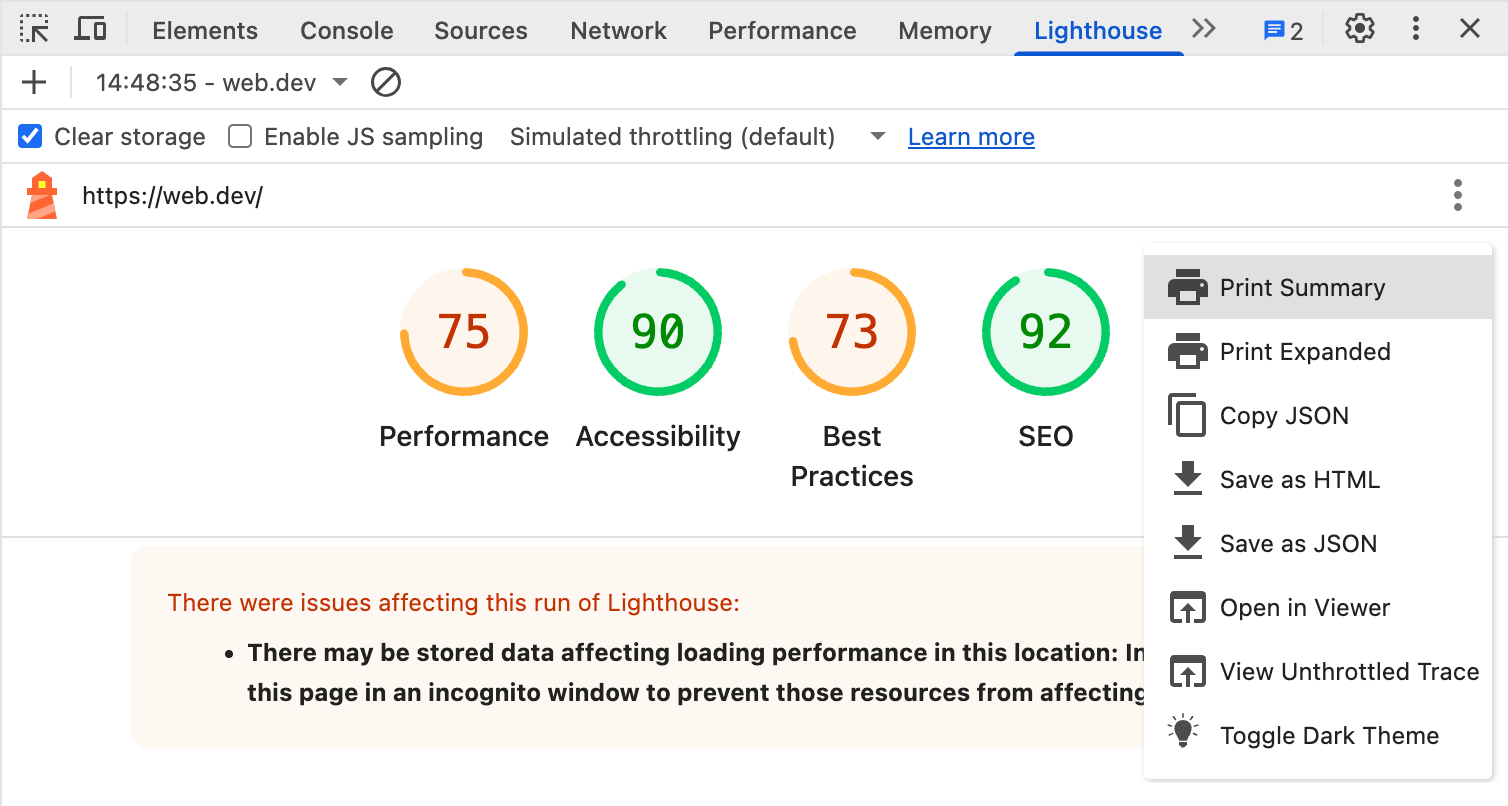Toggle the device toolbar
Screen dimensions: 1508x806
coord(90,29)
